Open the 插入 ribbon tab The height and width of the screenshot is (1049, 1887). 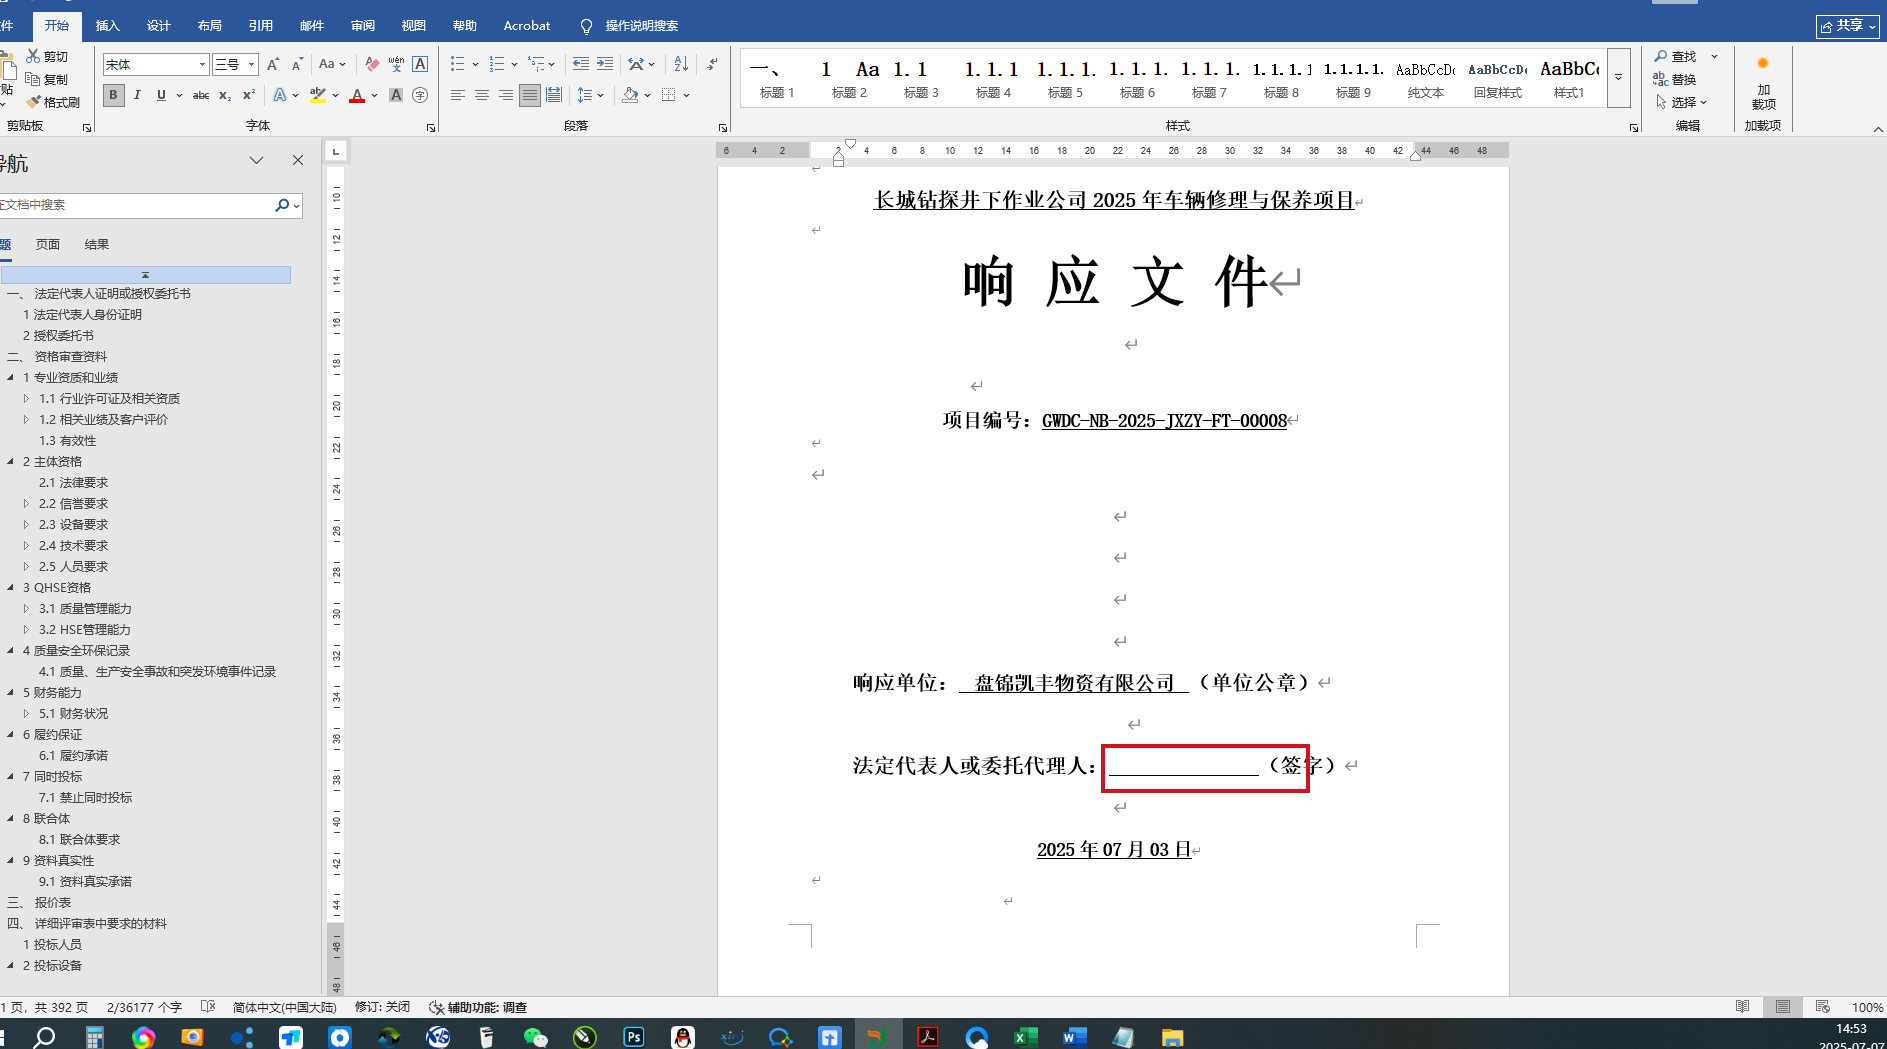click(107, 26)
